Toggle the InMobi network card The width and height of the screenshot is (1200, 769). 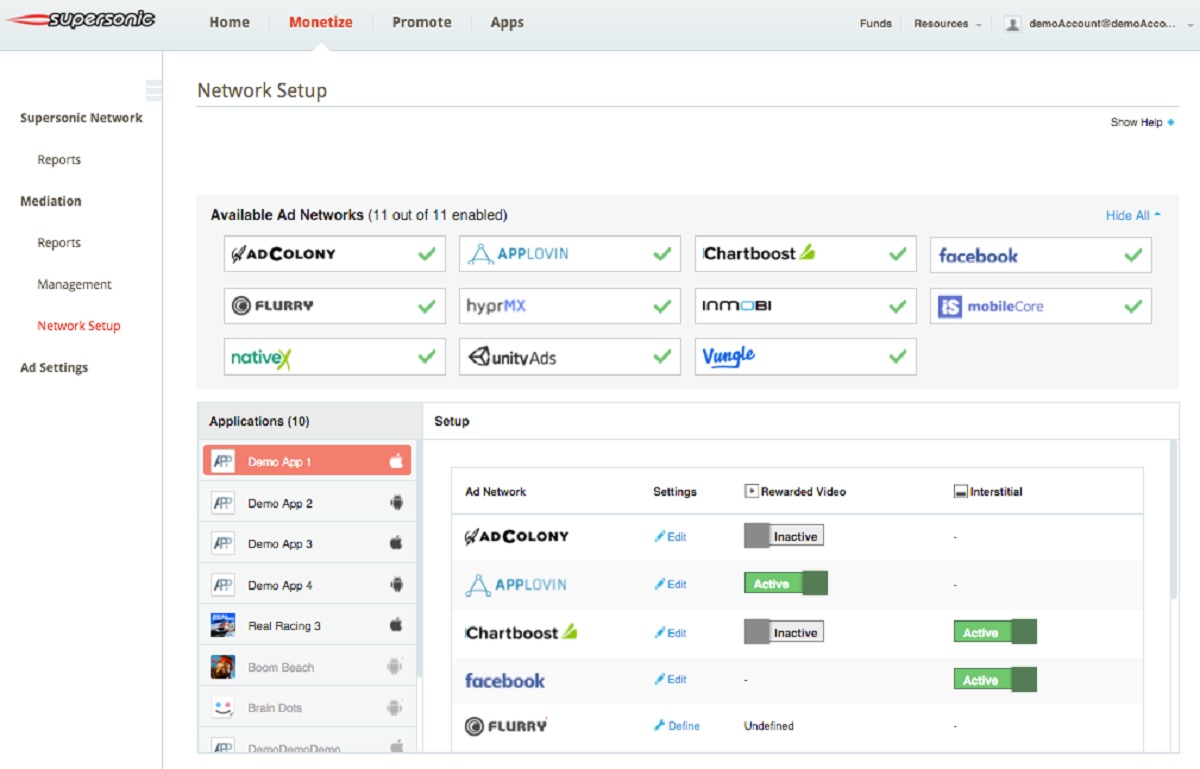806,306
